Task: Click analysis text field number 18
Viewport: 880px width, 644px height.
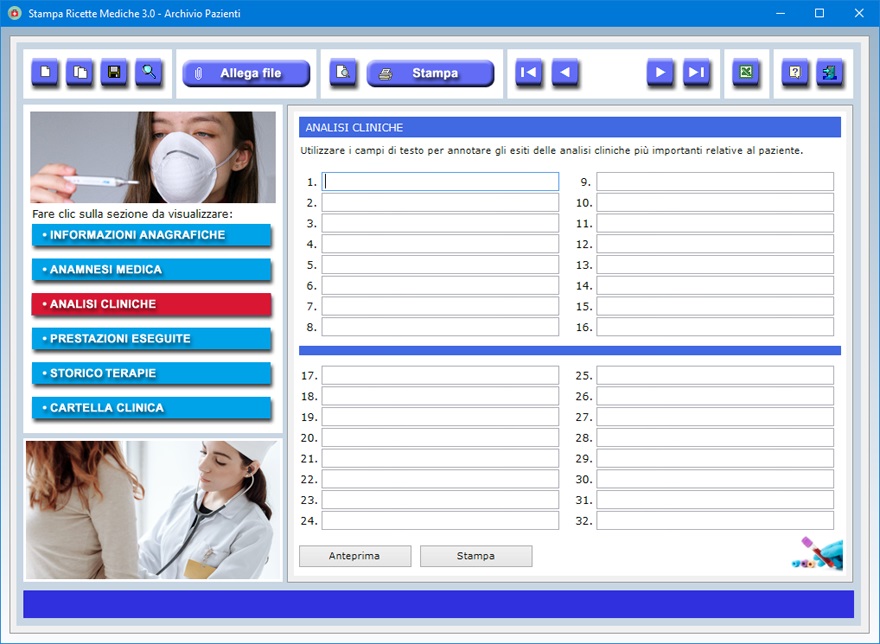Action: tap(440, 396)
